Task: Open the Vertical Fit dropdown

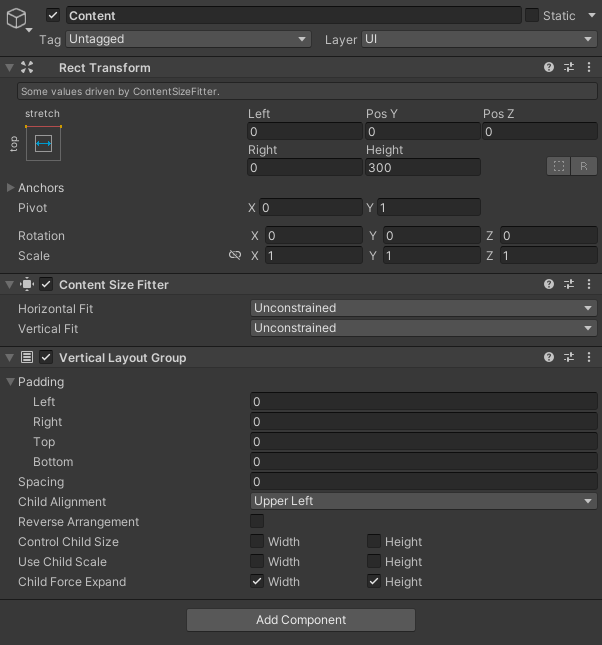Action: pyautogui.click(x=423, y=328)
